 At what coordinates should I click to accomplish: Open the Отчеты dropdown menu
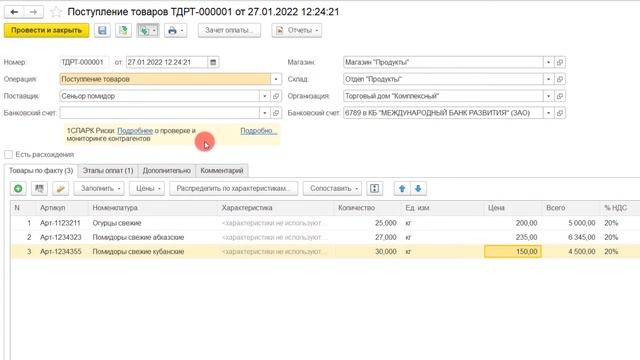(297, 31)
